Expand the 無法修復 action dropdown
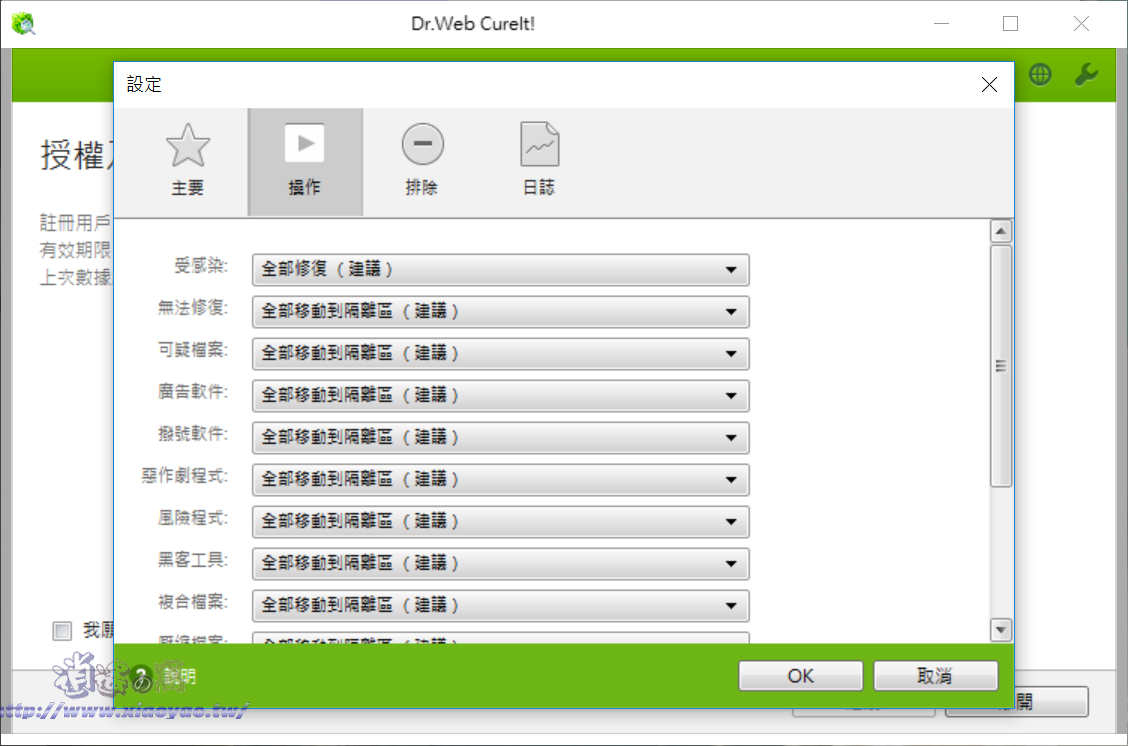 point(500,311)
